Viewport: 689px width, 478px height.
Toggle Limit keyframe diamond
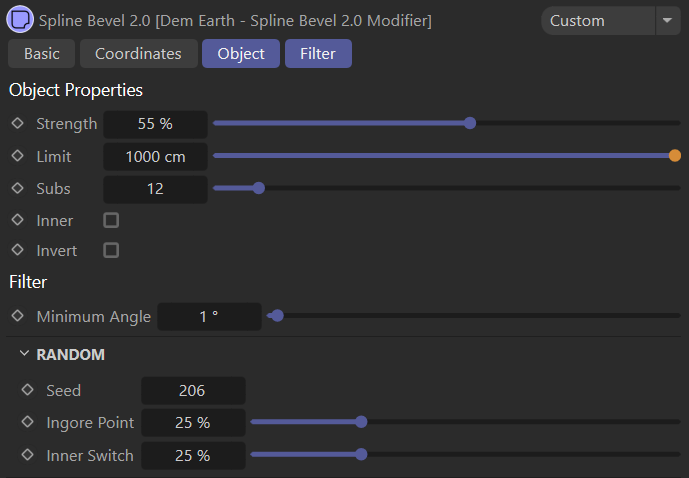click(18, 156)
